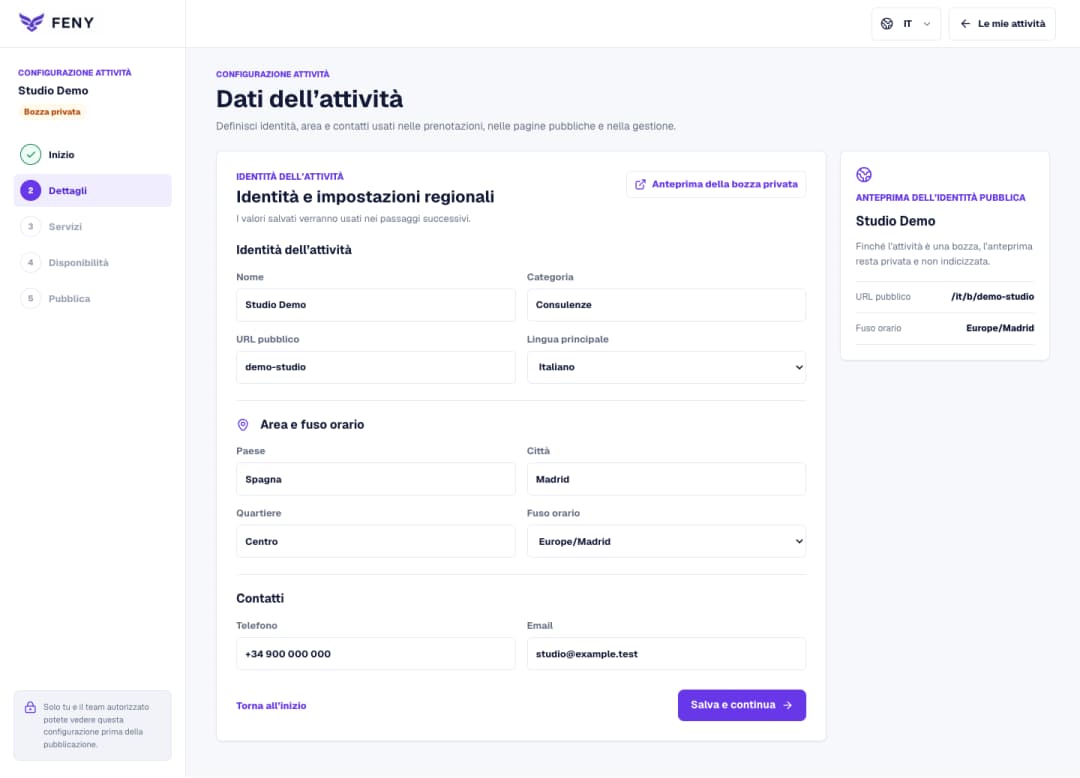Click the green checkmark icon for Inizio
1080x778 pixels.
30,154
